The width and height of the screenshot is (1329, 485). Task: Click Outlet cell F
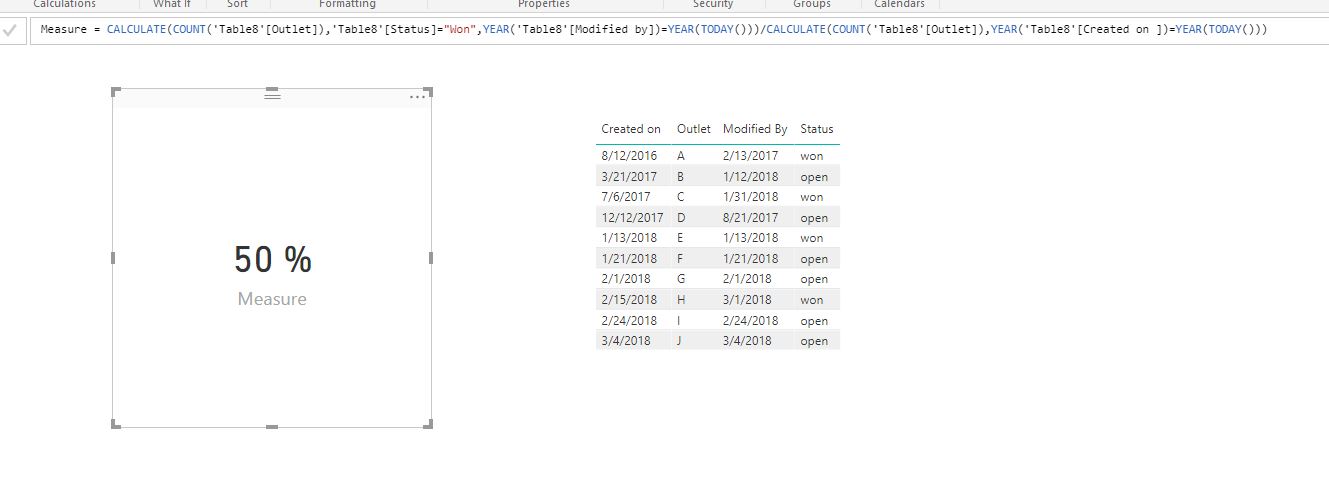[681, 259]
